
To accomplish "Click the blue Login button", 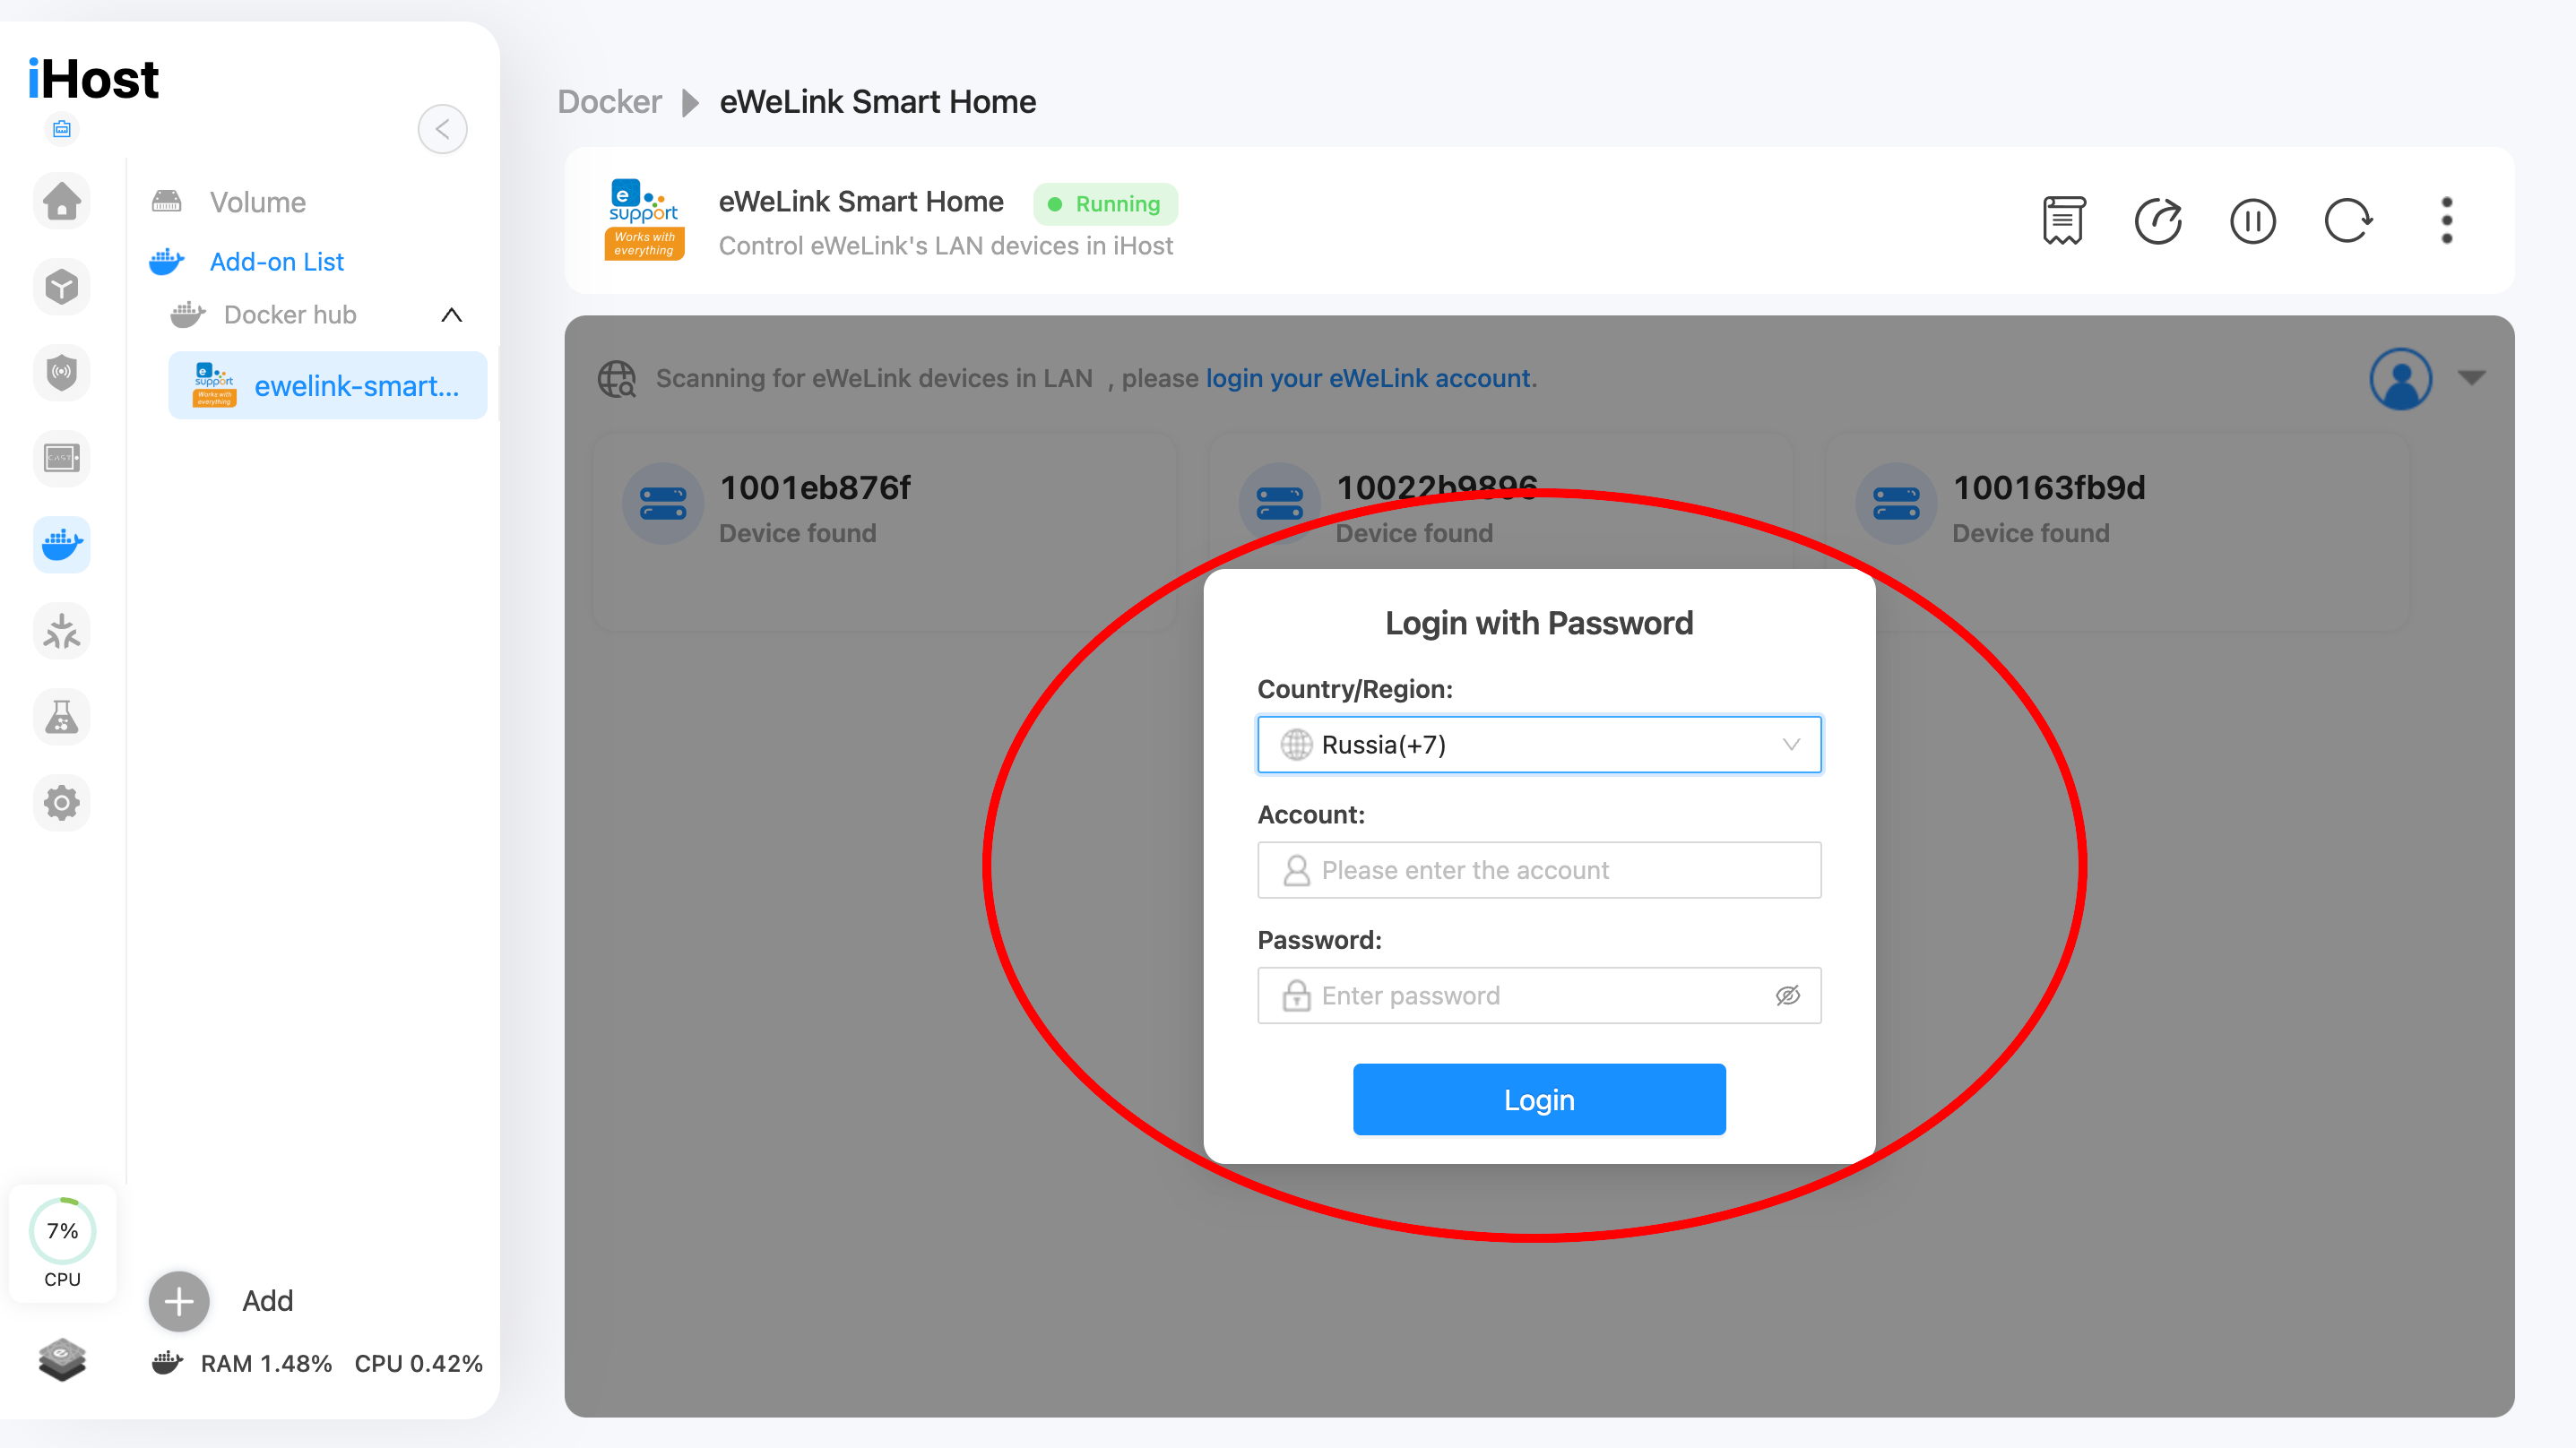I will coord(1539,1099).
